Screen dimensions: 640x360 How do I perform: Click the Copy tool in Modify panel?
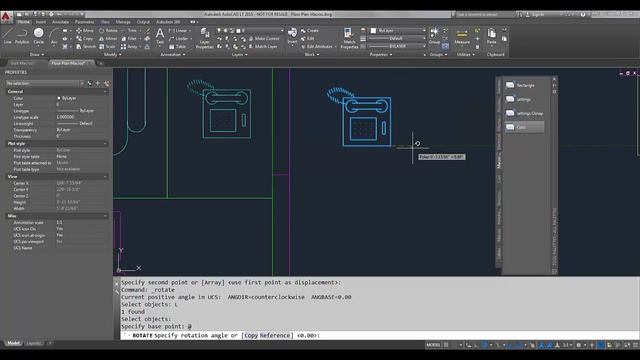pyautogui.click(x=84, y=39)
